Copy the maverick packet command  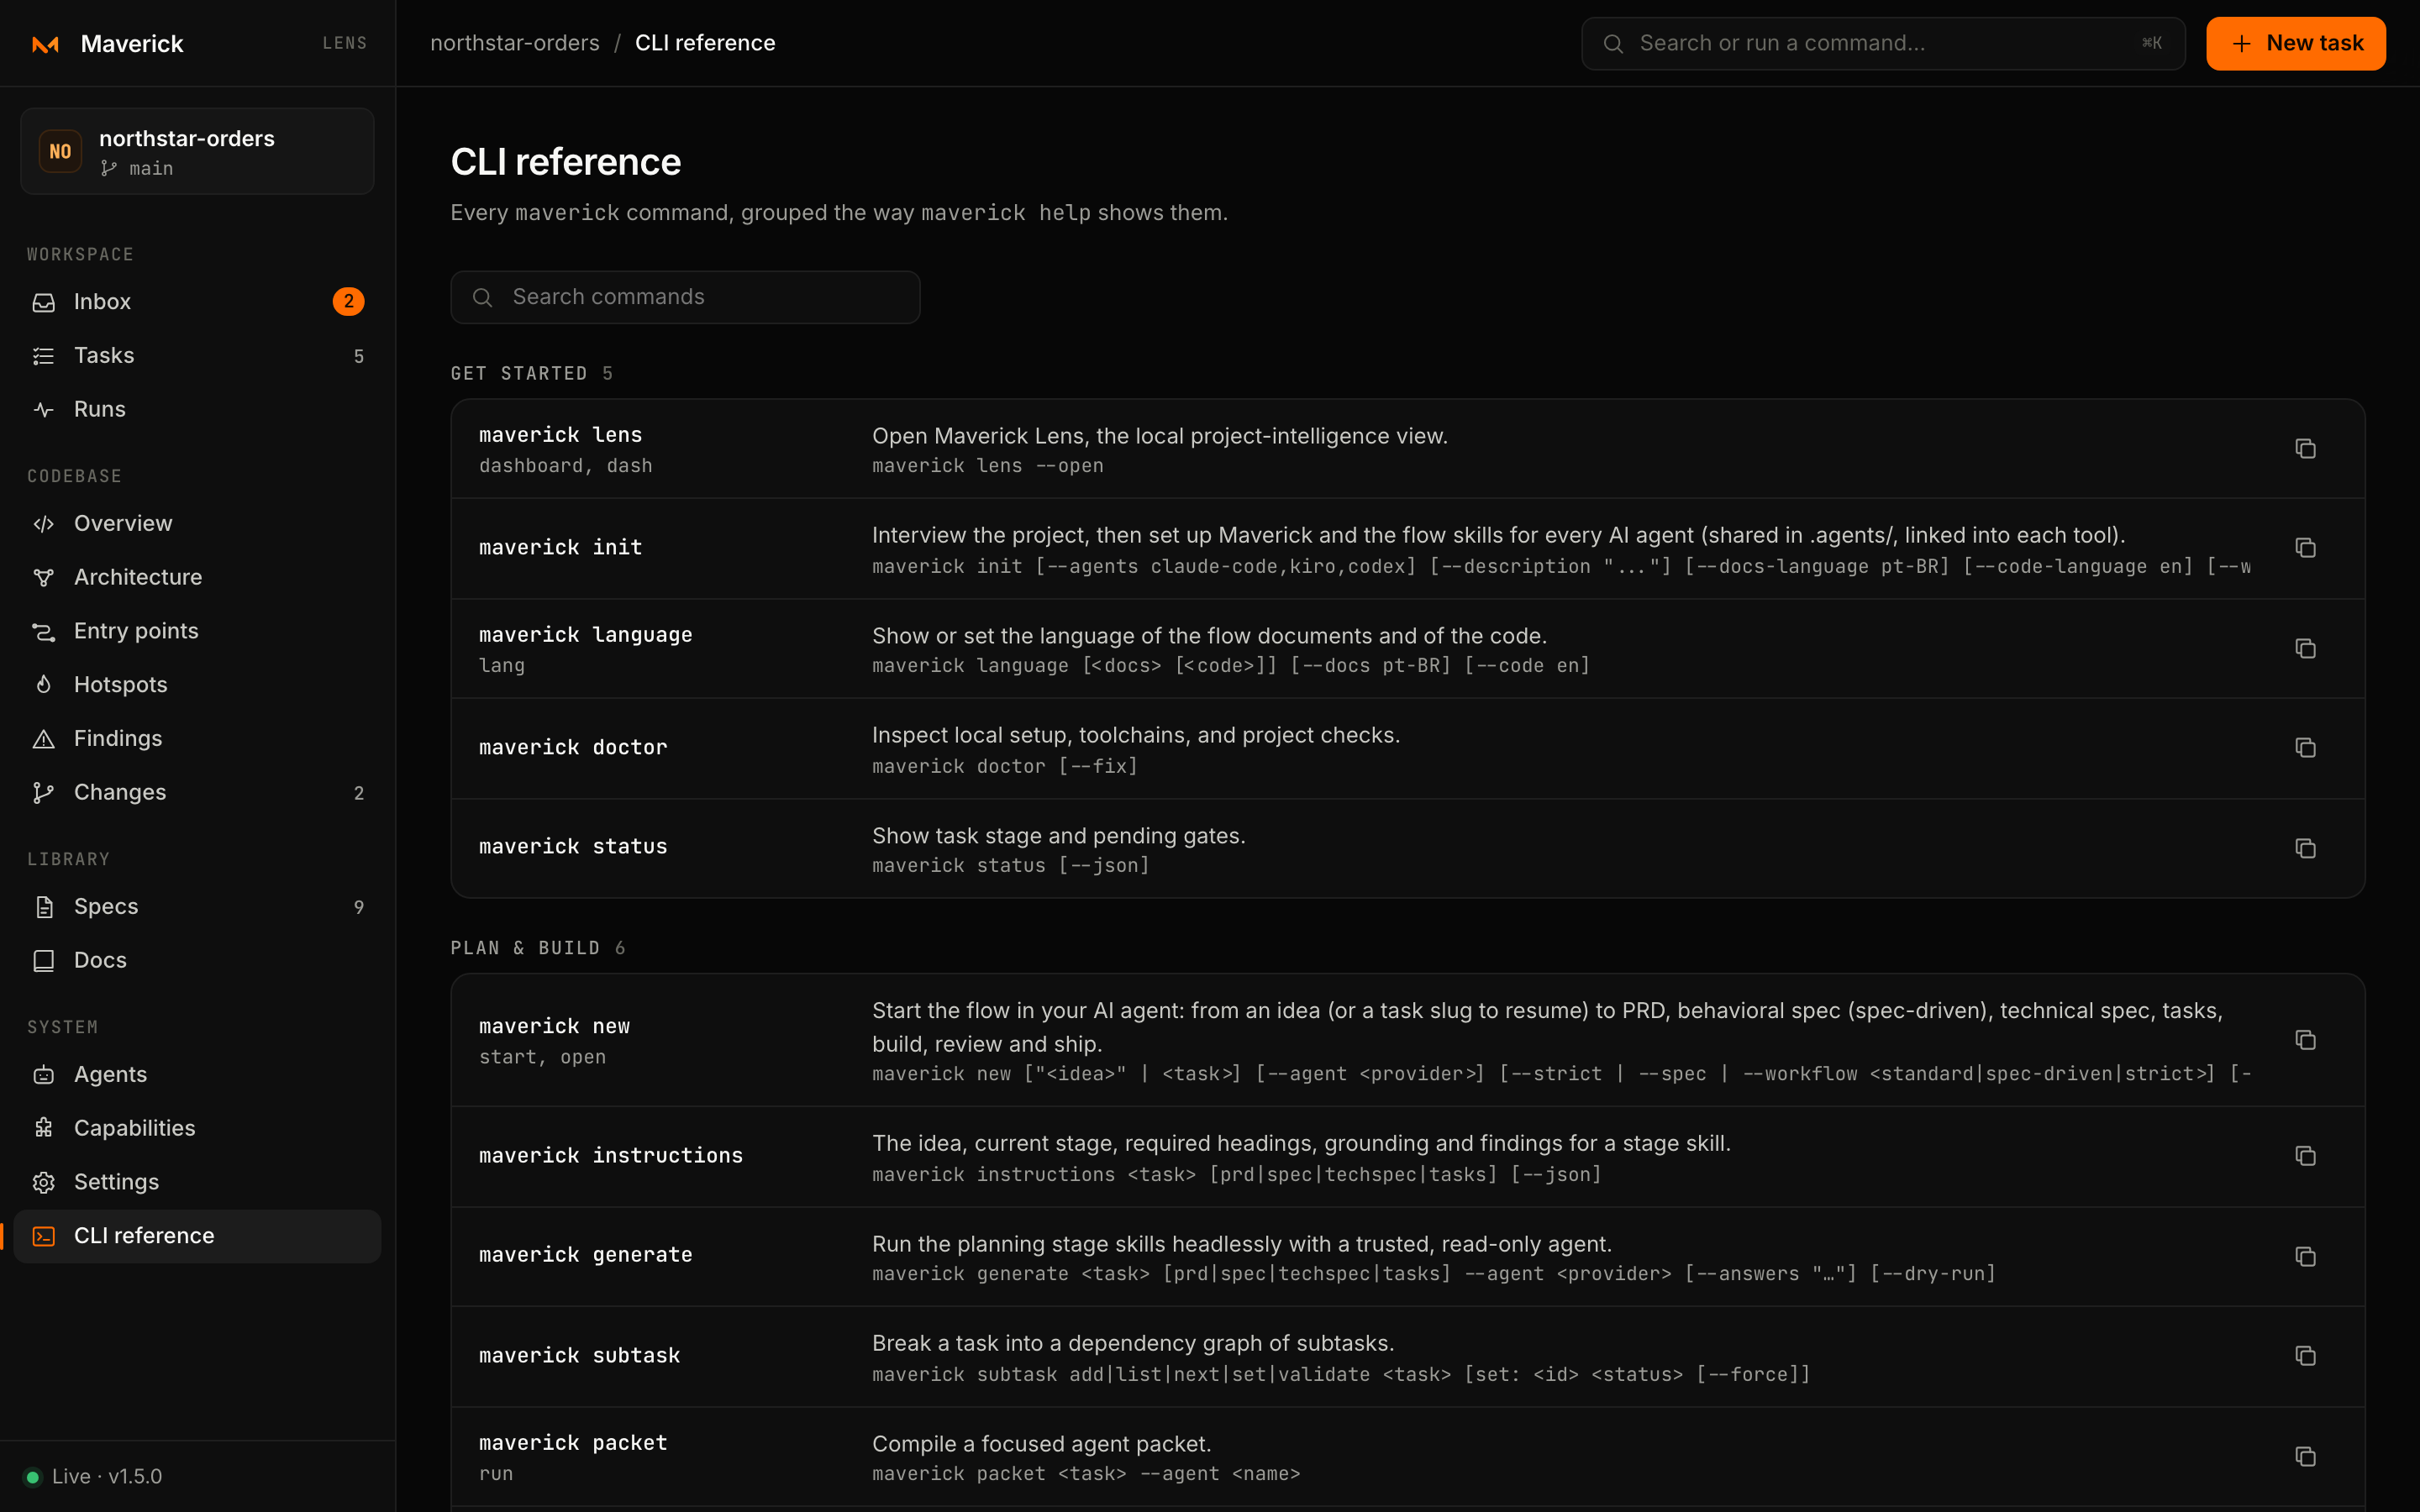2305,1457
